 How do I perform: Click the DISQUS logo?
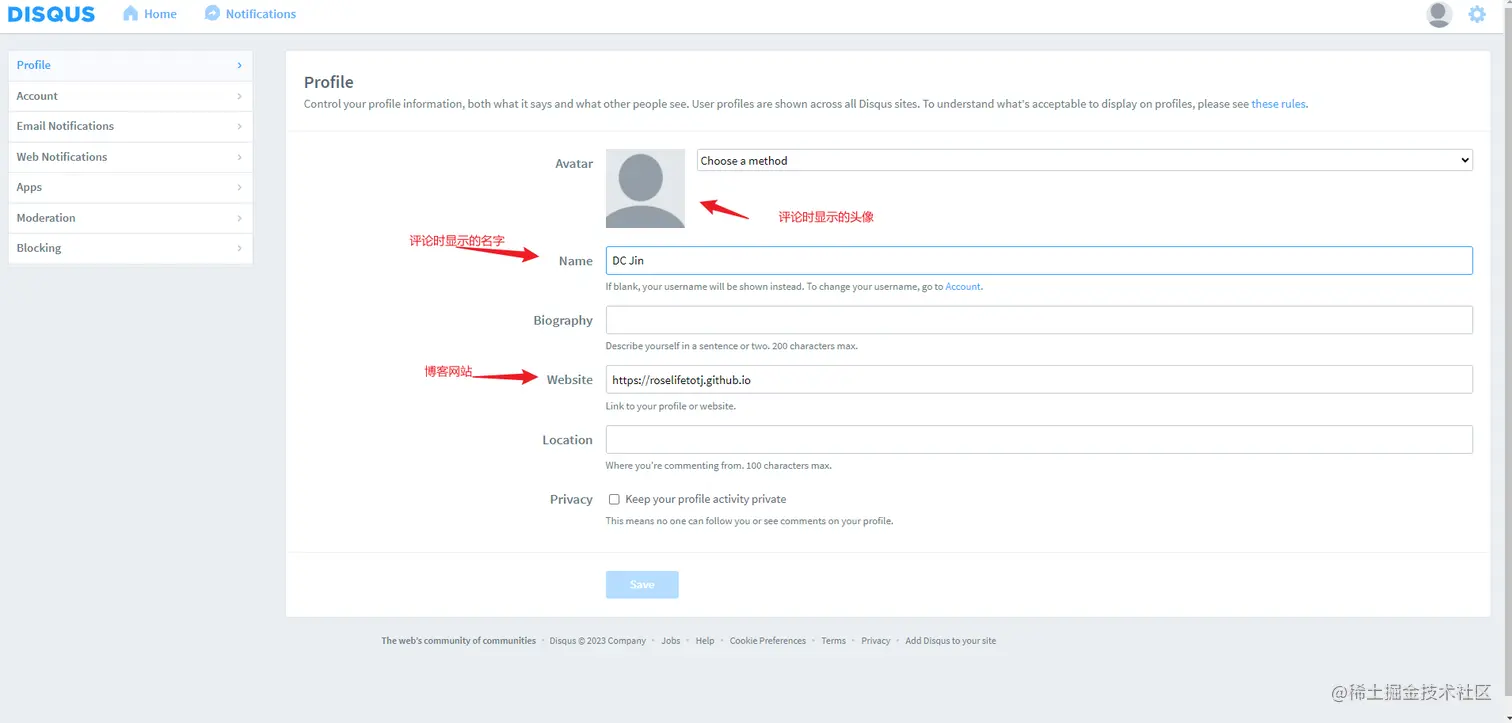point(51,13)
